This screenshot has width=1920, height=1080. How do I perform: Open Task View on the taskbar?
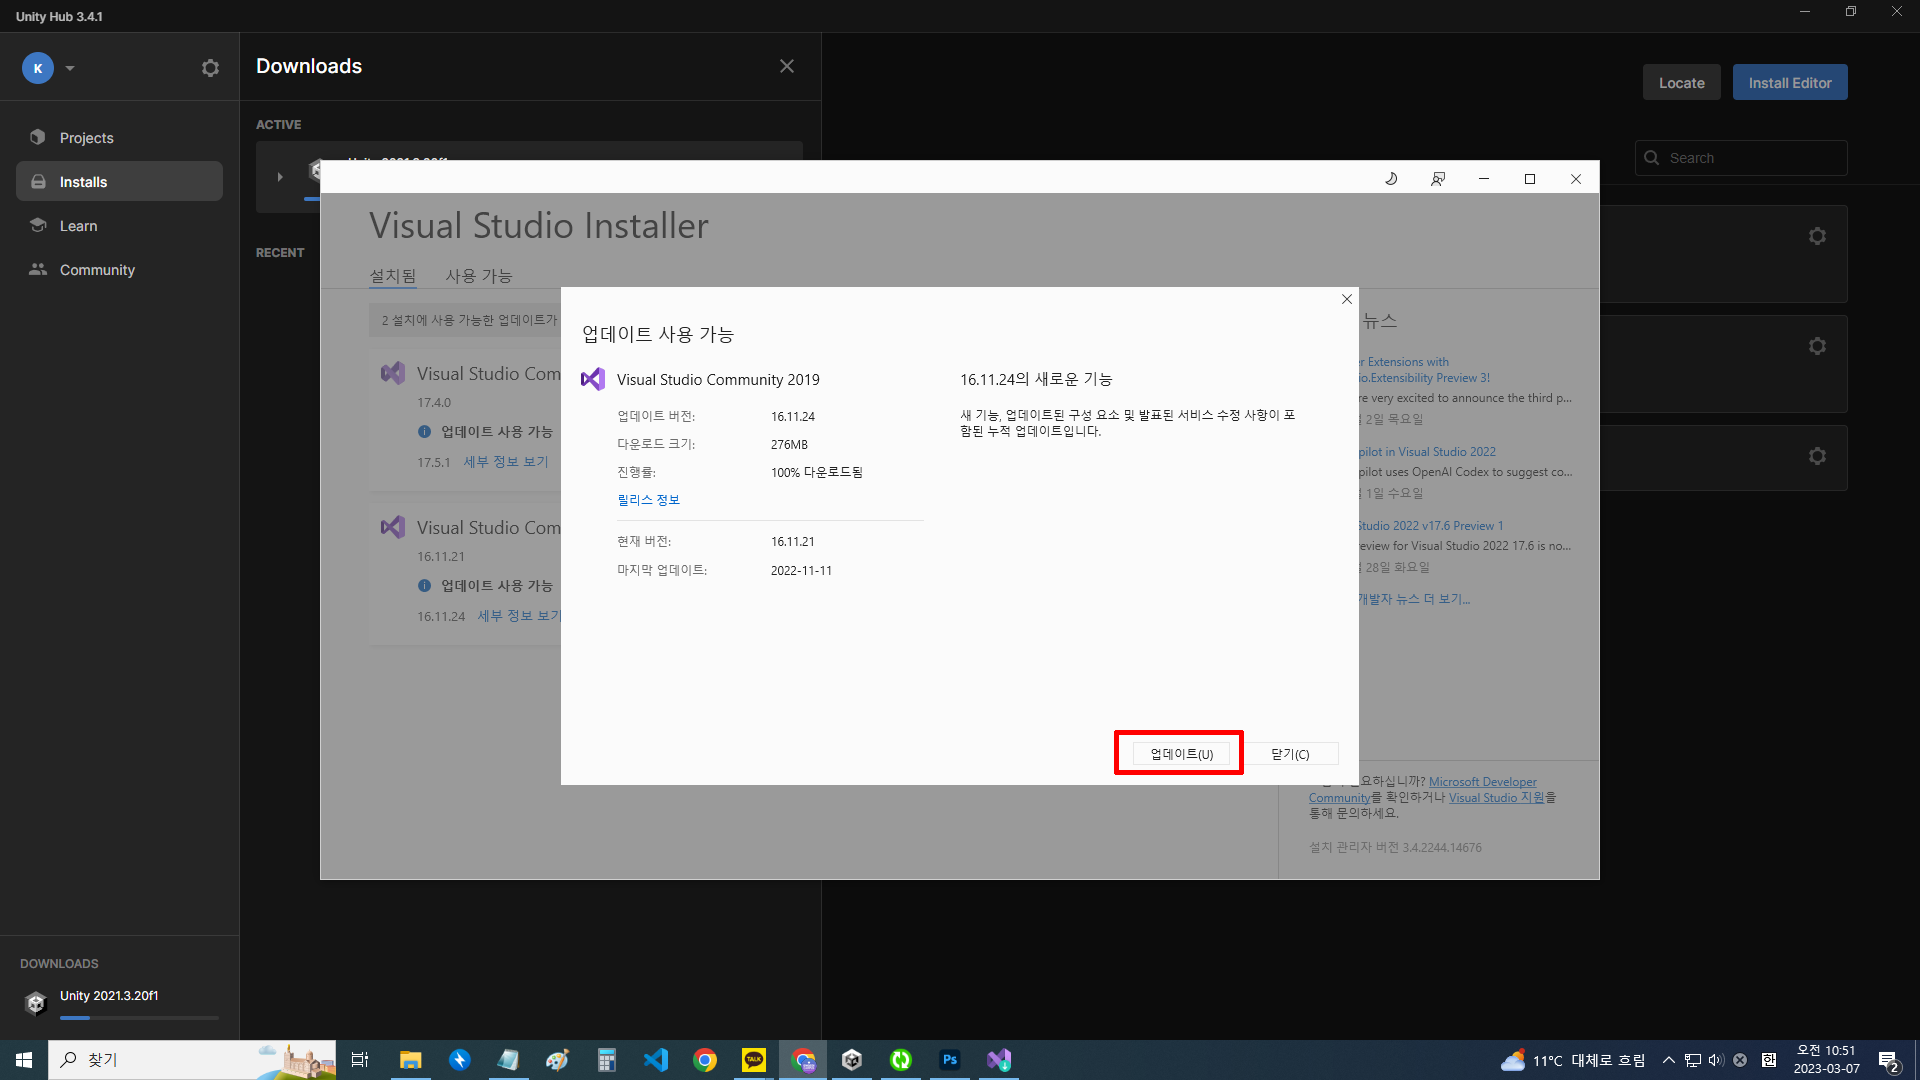[360, 1060]
